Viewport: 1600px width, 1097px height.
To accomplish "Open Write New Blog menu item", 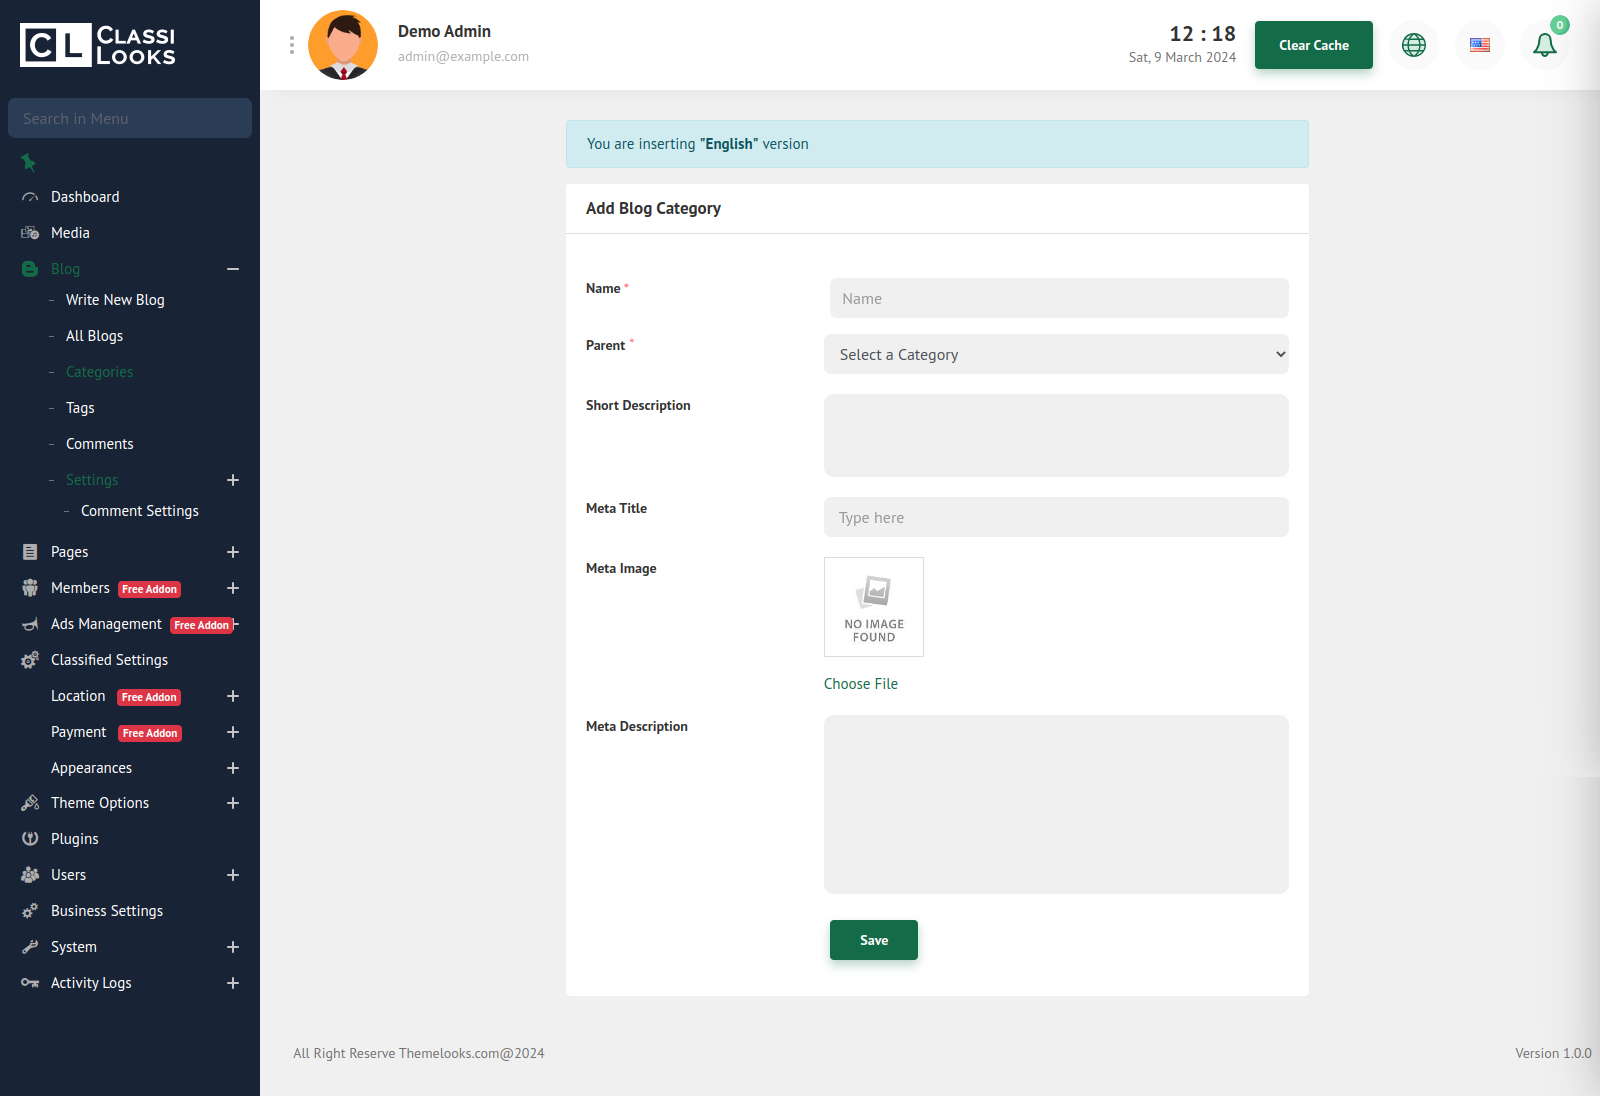I will [115, 300].
